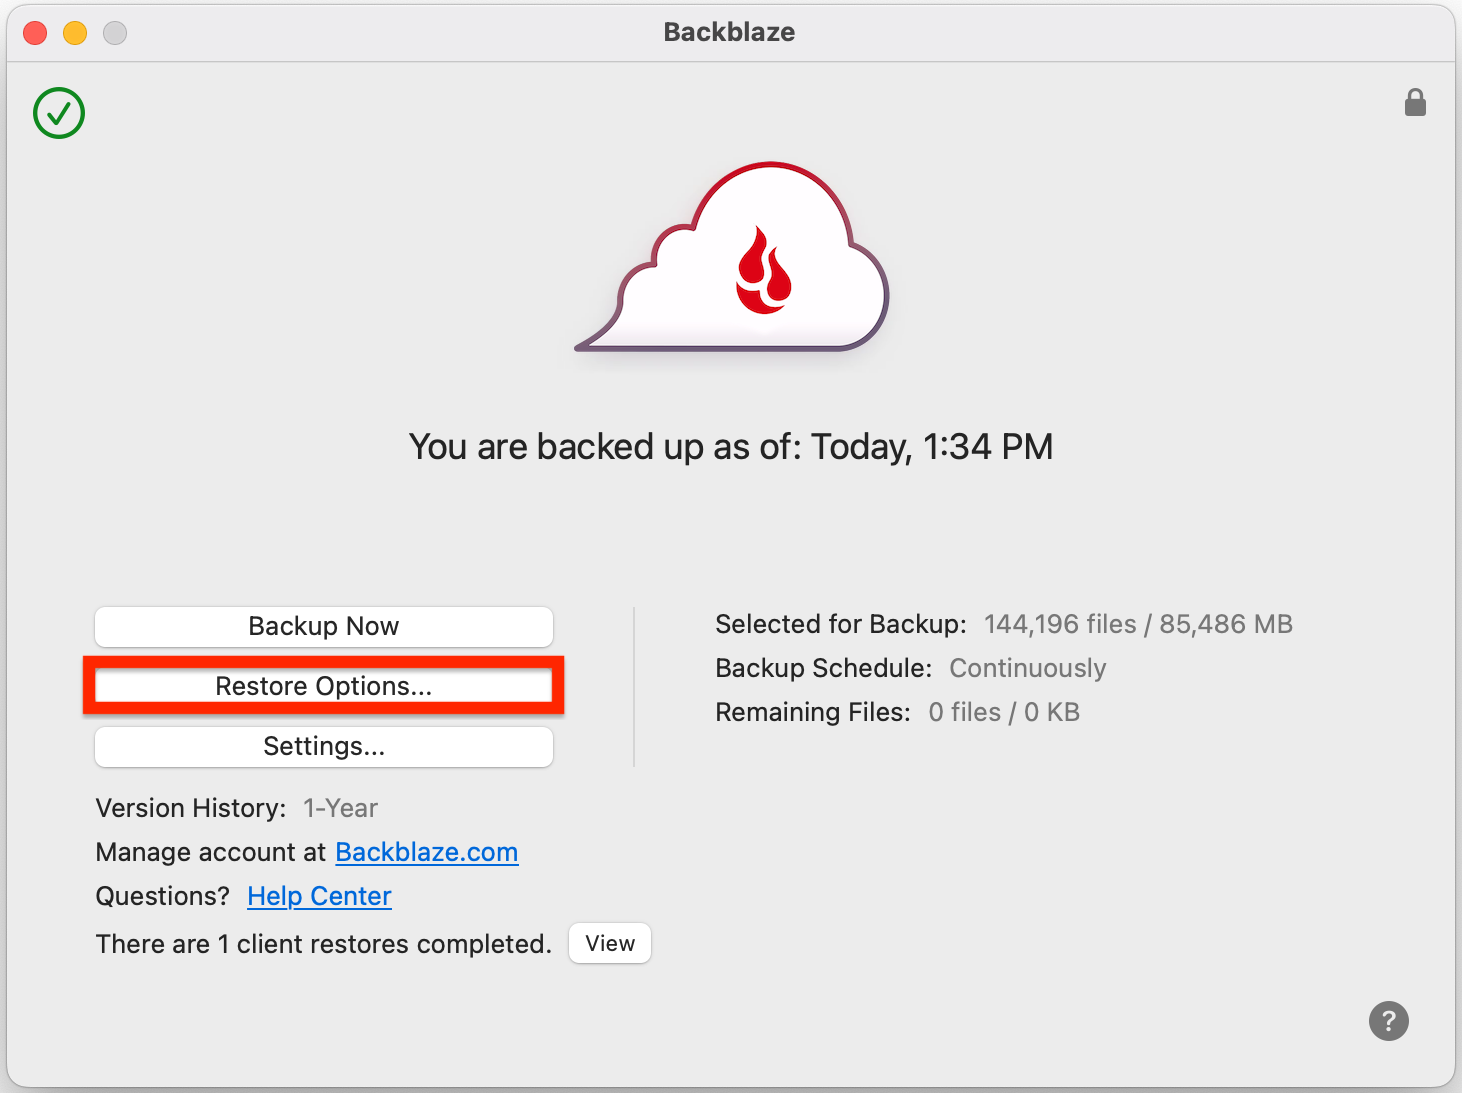Click the Continuously schedule value
Image resolution: width=1462 pixels, height=1093 pixels.
point(1028,668)
